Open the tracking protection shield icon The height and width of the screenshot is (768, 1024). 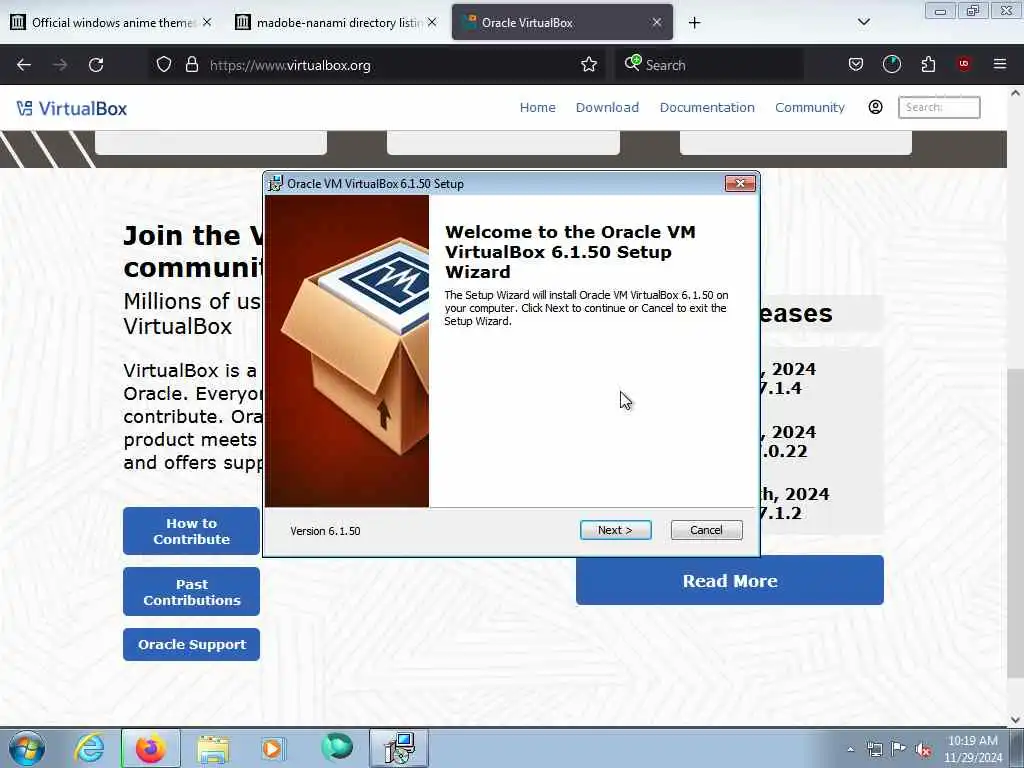coord(164,65)
